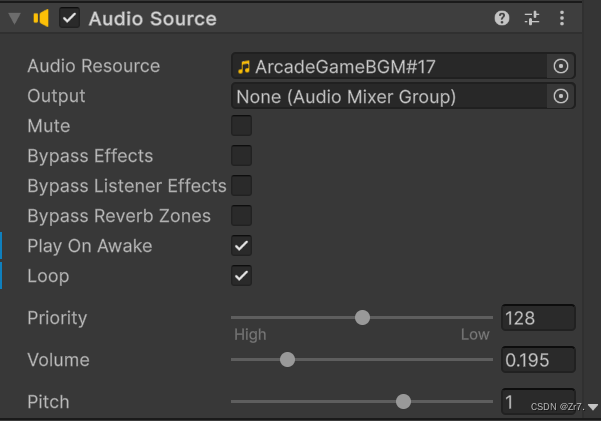The height and width of the screenshot is (421, 601).
Task: Collapse the Audio Source component foldout
Action: pos(15,18)
